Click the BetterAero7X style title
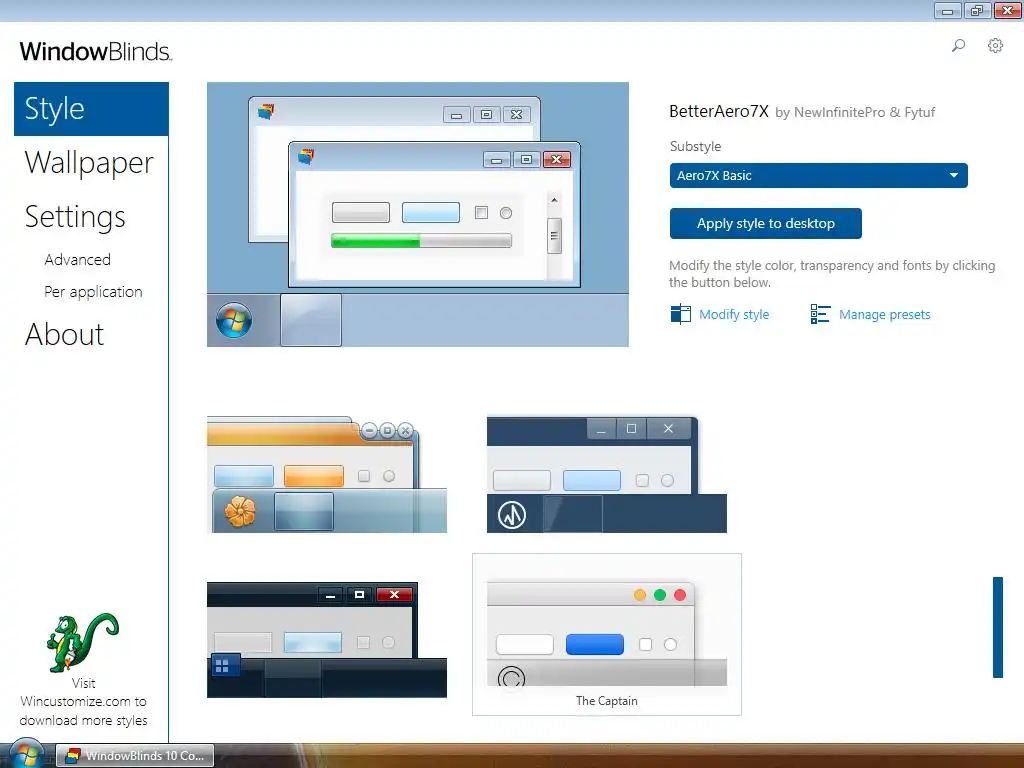Viewport: 1024px width, 768px height. 719,111
